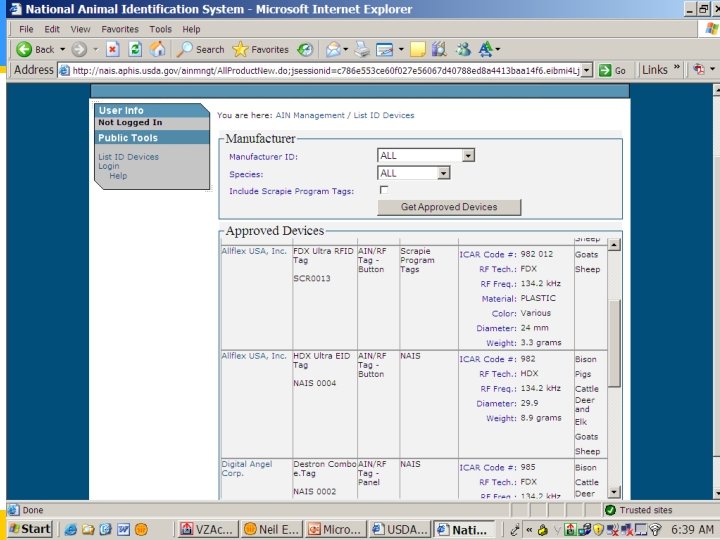Open List ID Devices in Public Tools sidebar
Image resolution: width=720 pixels, height=540 pixels.
click(x=128, y=157)
